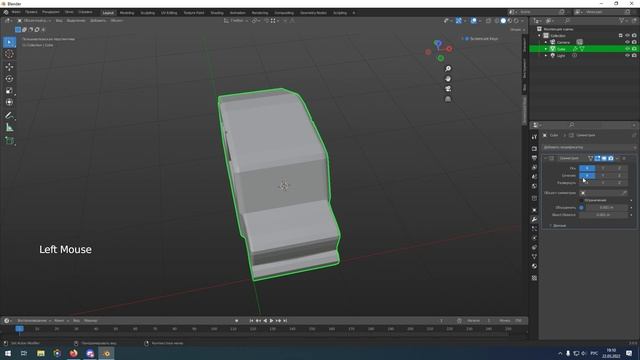The height and width of the screenshot is (360, 640).
Task: Toggle Mirror modifier render visibility
Action: point(611,158)
